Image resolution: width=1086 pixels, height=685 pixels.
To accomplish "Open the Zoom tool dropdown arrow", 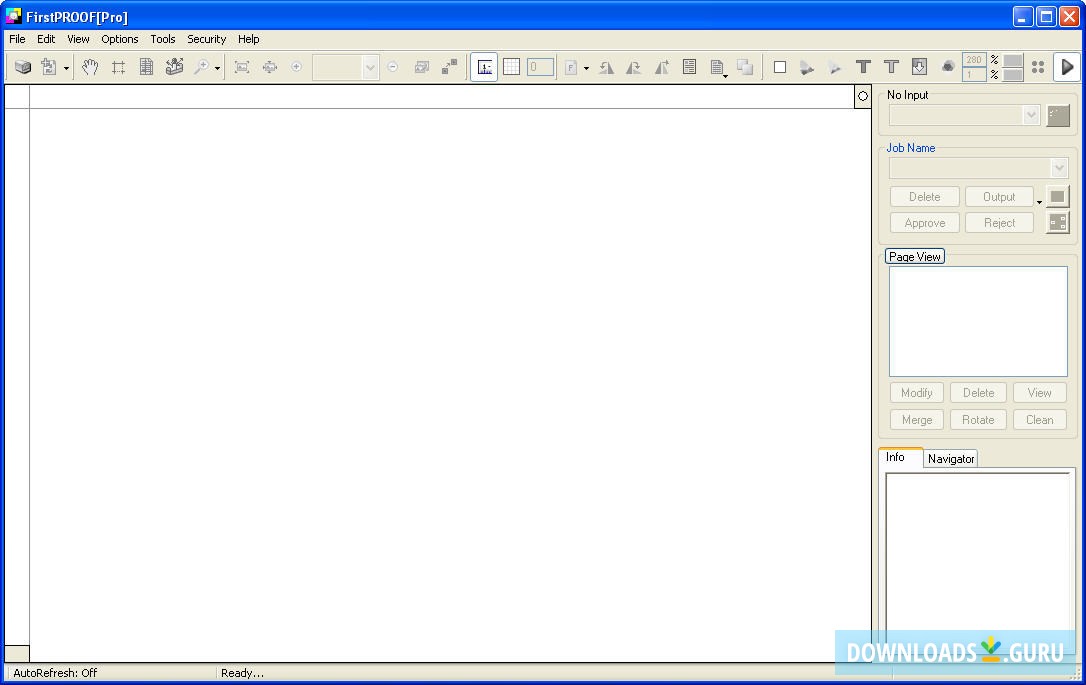I will (217, 68).
